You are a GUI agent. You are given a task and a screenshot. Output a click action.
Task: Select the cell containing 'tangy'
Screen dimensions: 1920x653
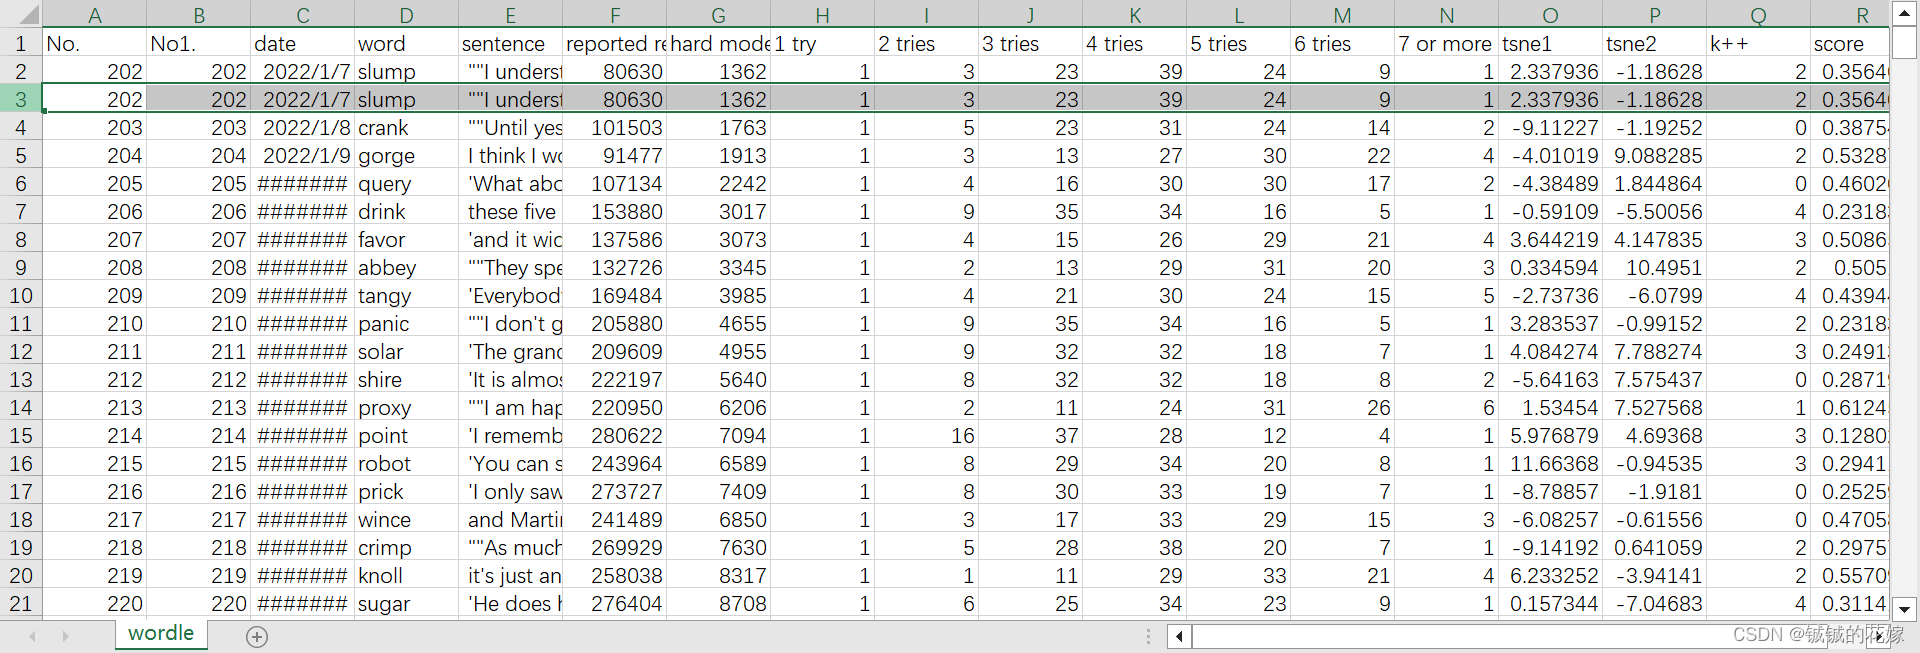407,295
